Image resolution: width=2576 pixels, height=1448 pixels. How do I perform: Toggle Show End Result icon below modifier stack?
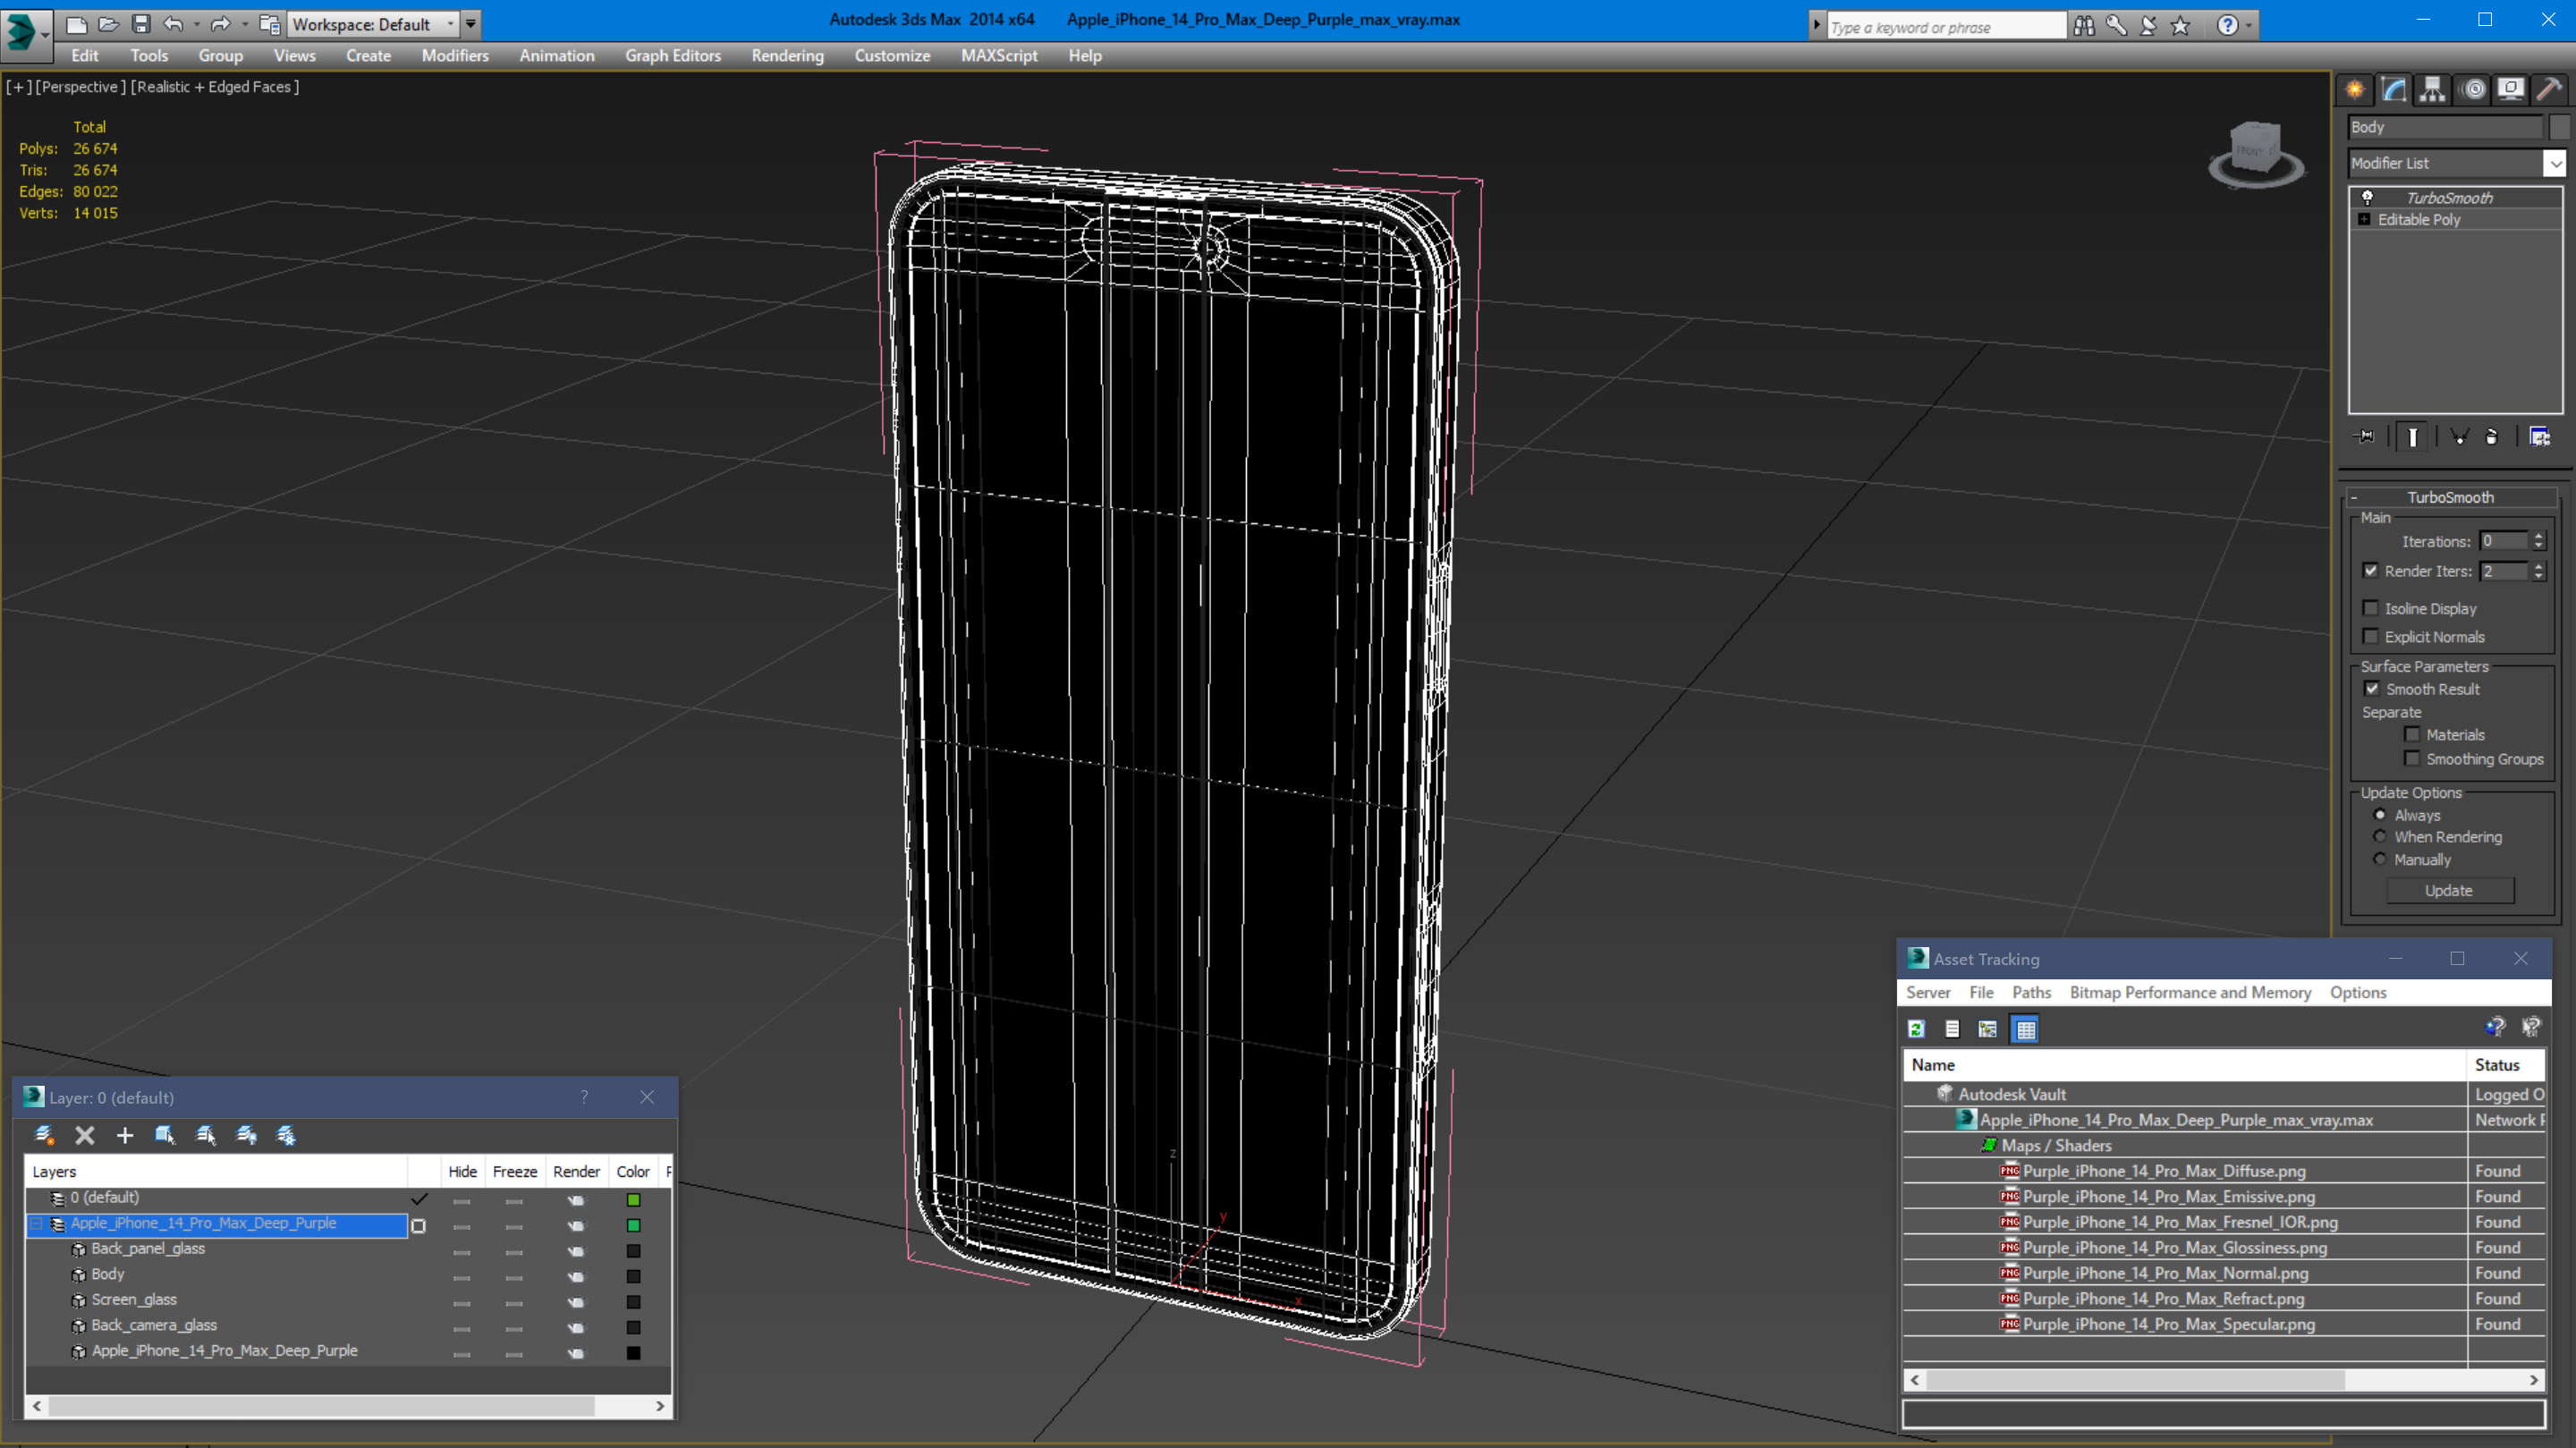point(2413,437)
